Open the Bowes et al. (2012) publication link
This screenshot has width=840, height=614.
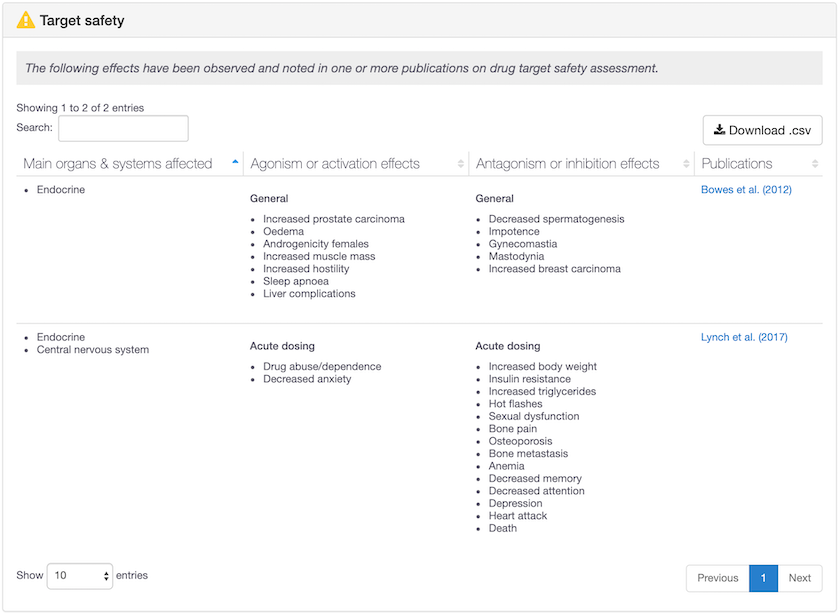[746, 190]
